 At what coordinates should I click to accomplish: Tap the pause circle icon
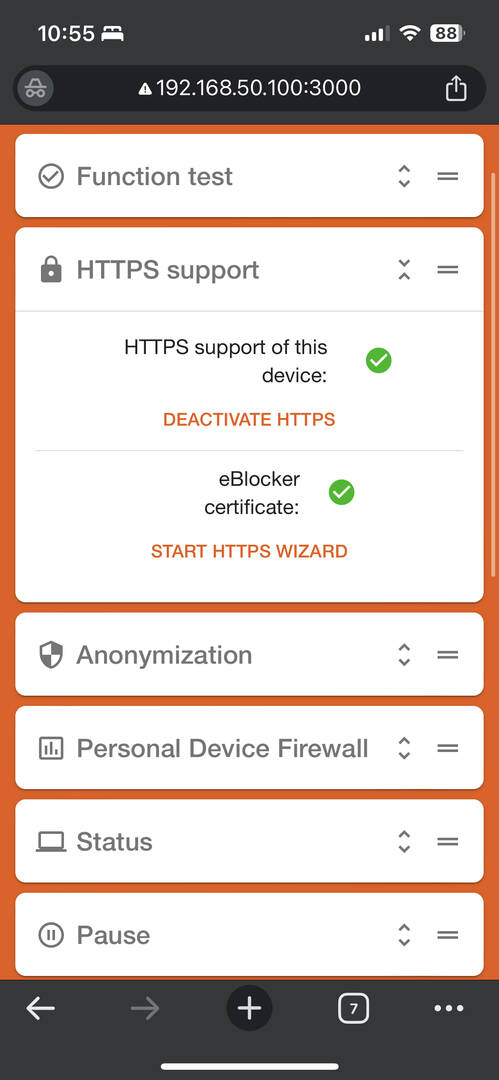pyautogui.click(x=51, y=935)
